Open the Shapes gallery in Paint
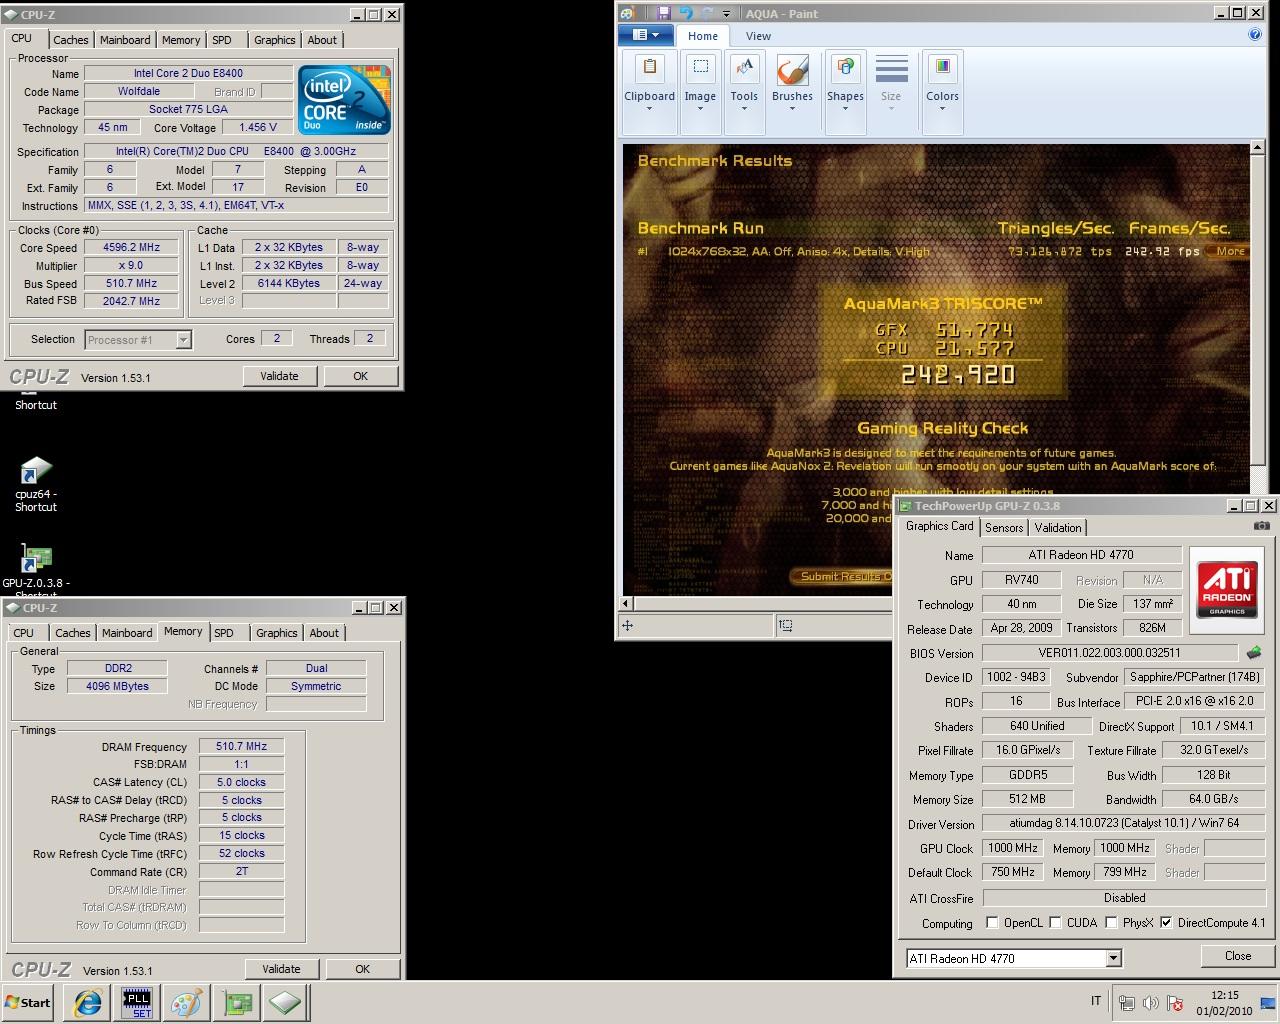The height and width of the screenshot is (1024, 1280). click(845, 92)
